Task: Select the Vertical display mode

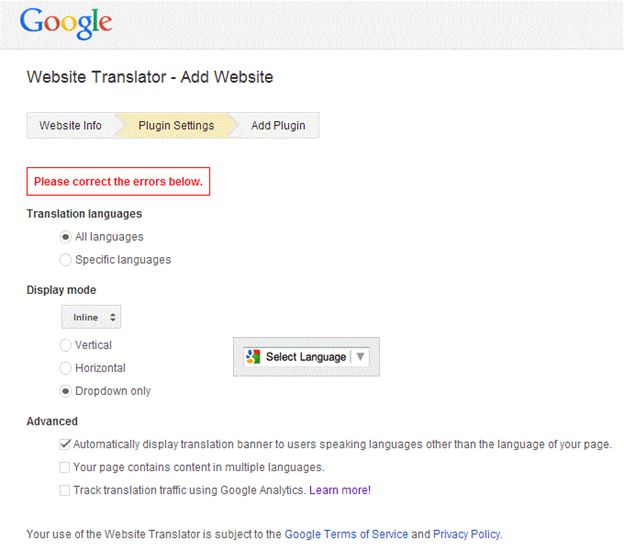Action: click(66, 345)
